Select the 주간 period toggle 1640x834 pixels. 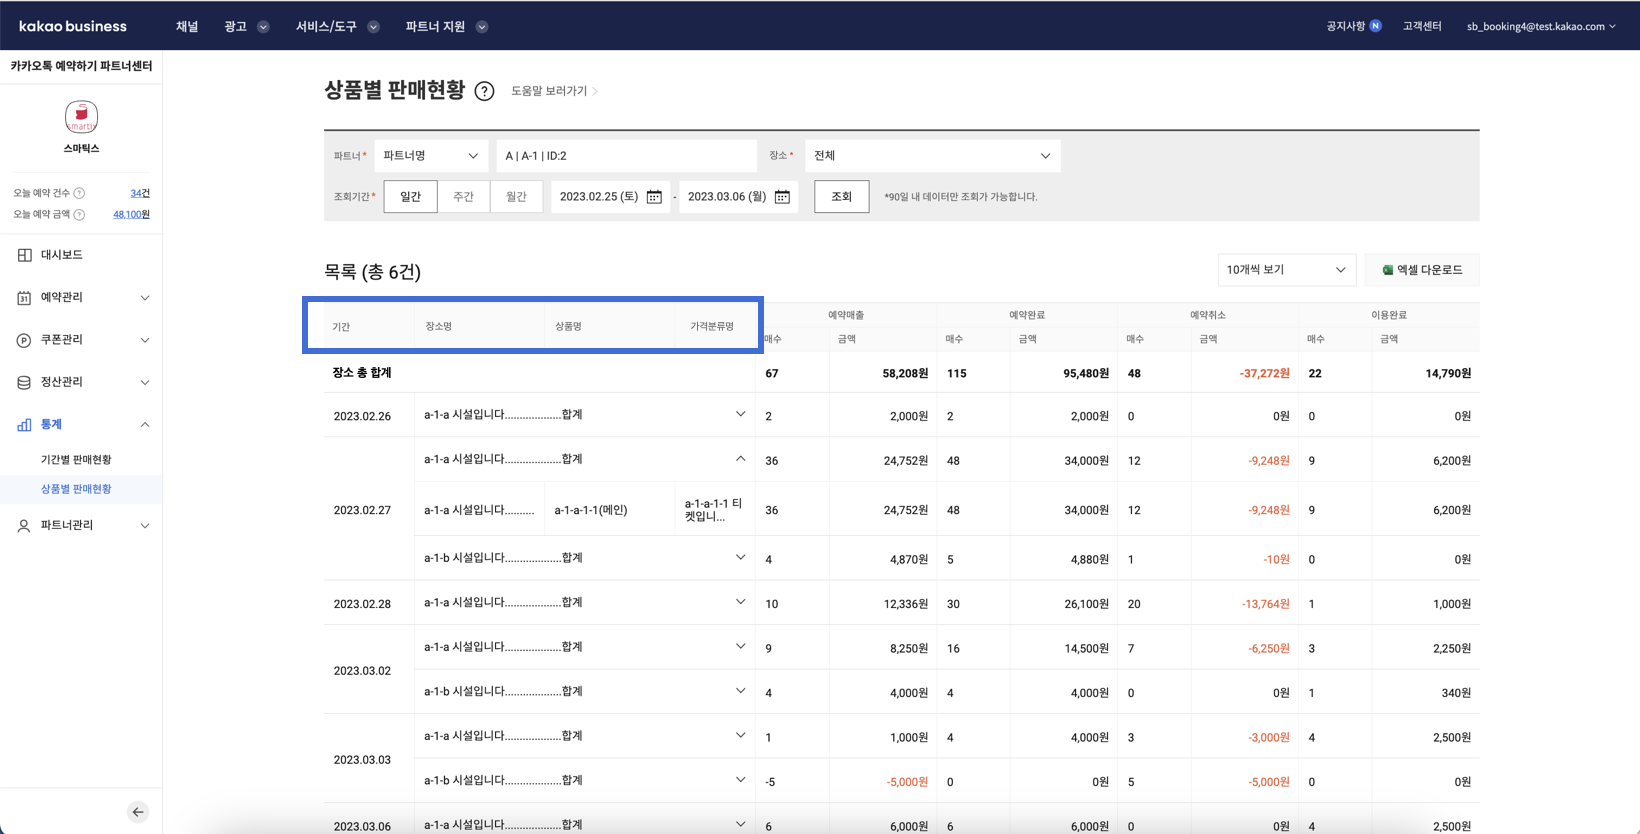(463, 197)
